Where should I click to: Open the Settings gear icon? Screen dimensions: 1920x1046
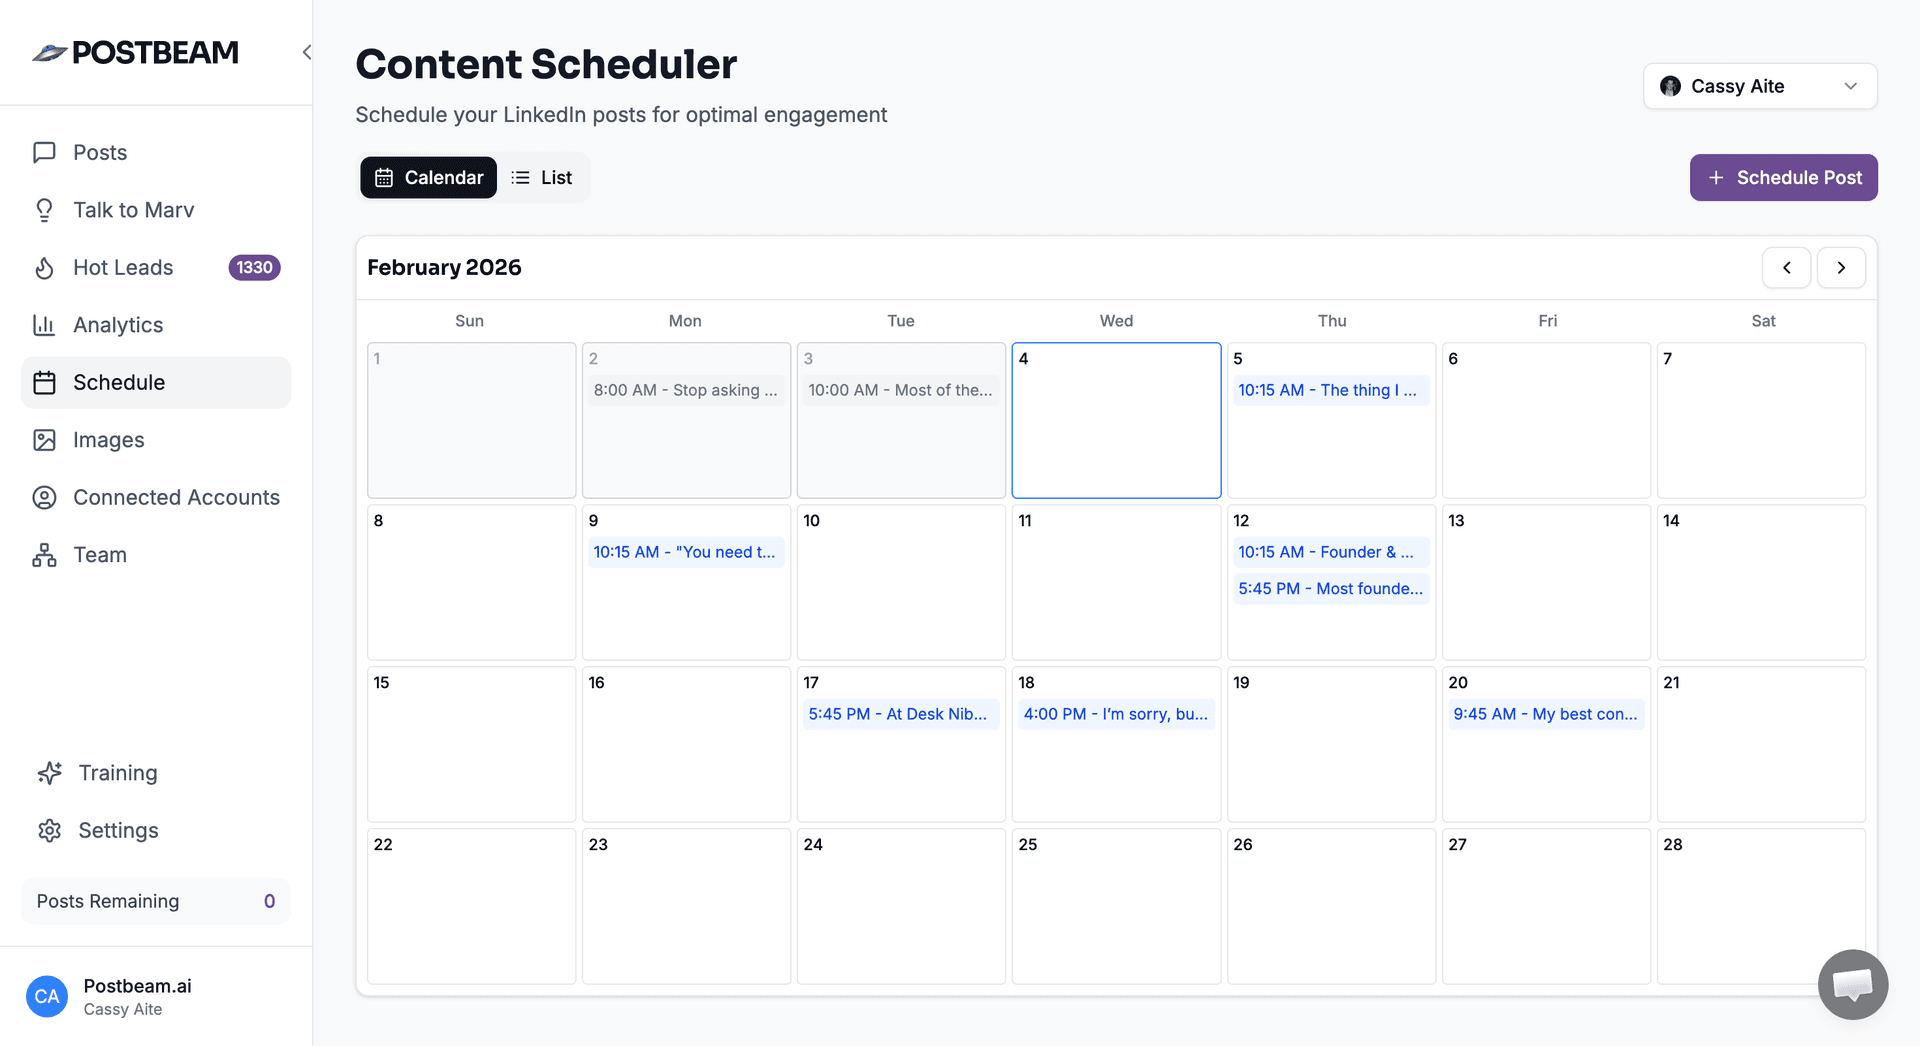(x=49, y=831)
